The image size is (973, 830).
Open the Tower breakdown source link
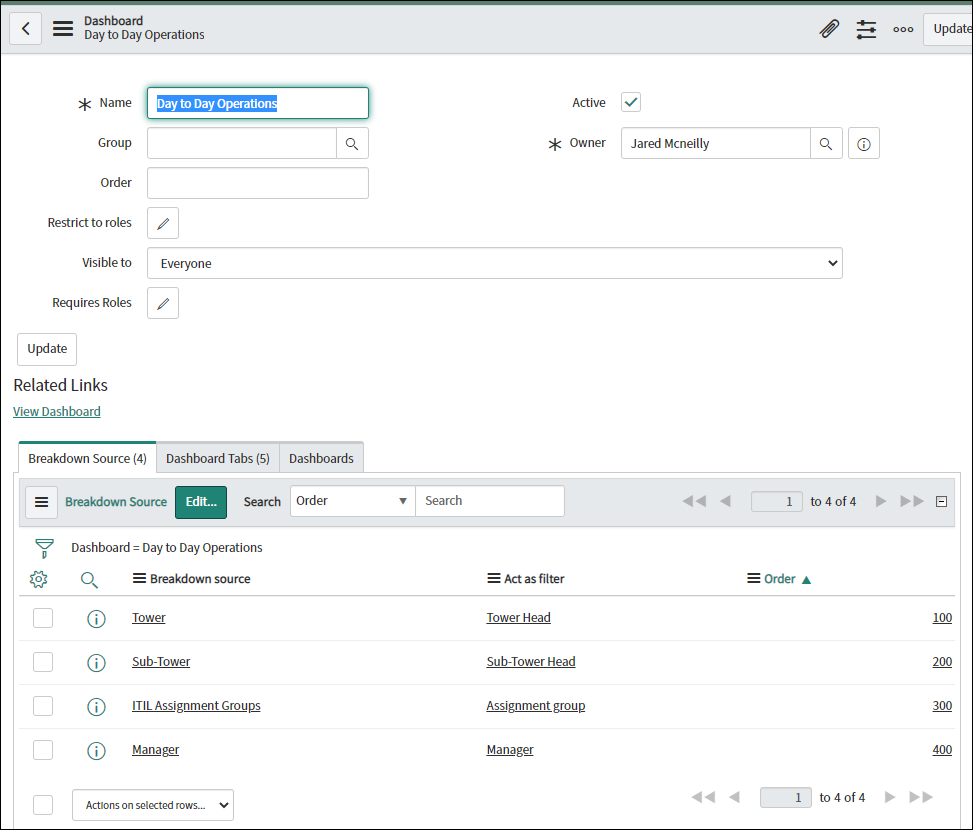click(149, 618)
